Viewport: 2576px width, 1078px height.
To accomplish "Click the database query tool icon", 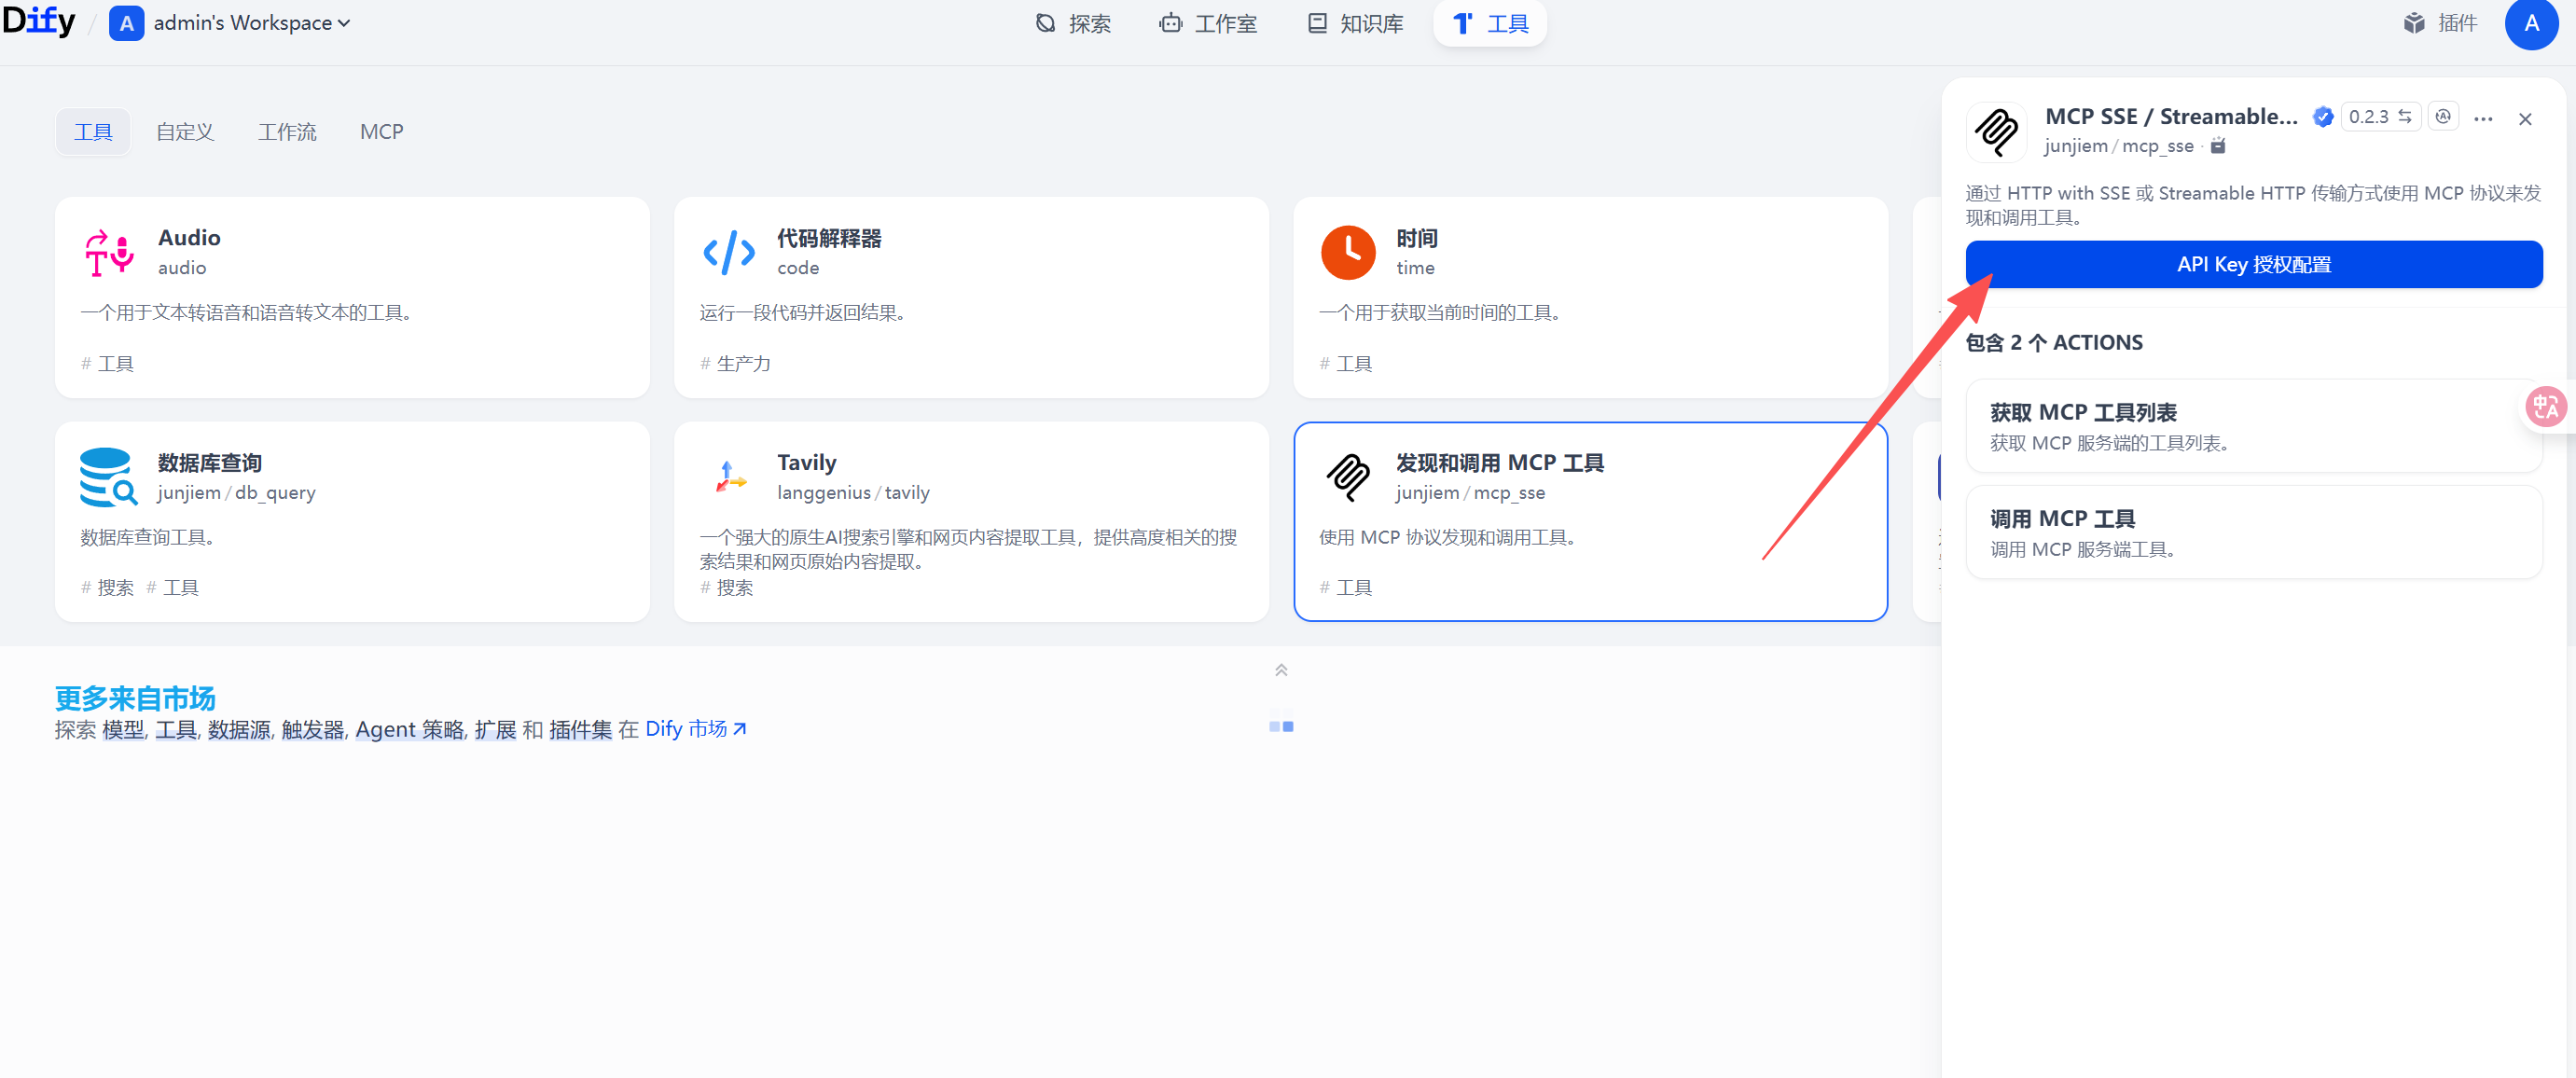I will 109,477.
